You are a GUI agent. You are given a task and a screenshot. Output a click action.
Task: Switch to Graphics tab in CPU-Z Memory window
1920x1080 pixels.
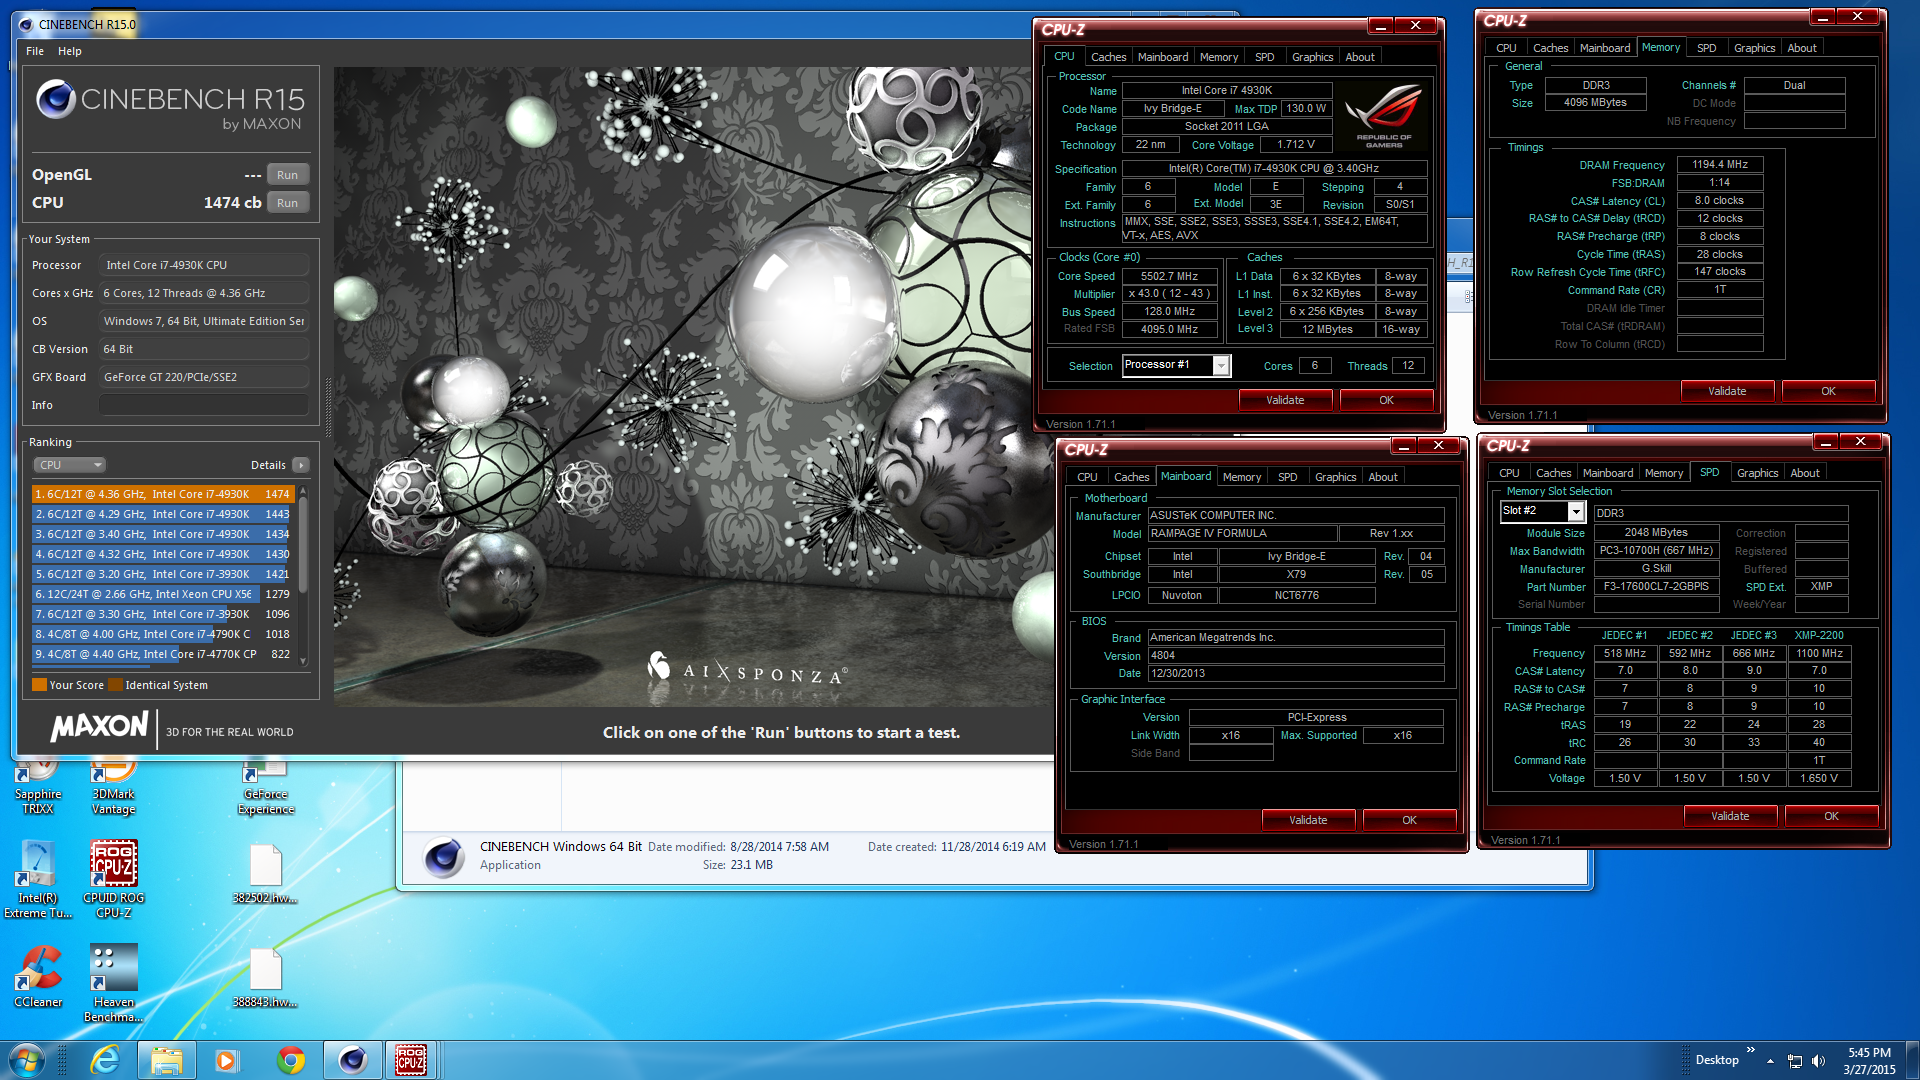1754,48
